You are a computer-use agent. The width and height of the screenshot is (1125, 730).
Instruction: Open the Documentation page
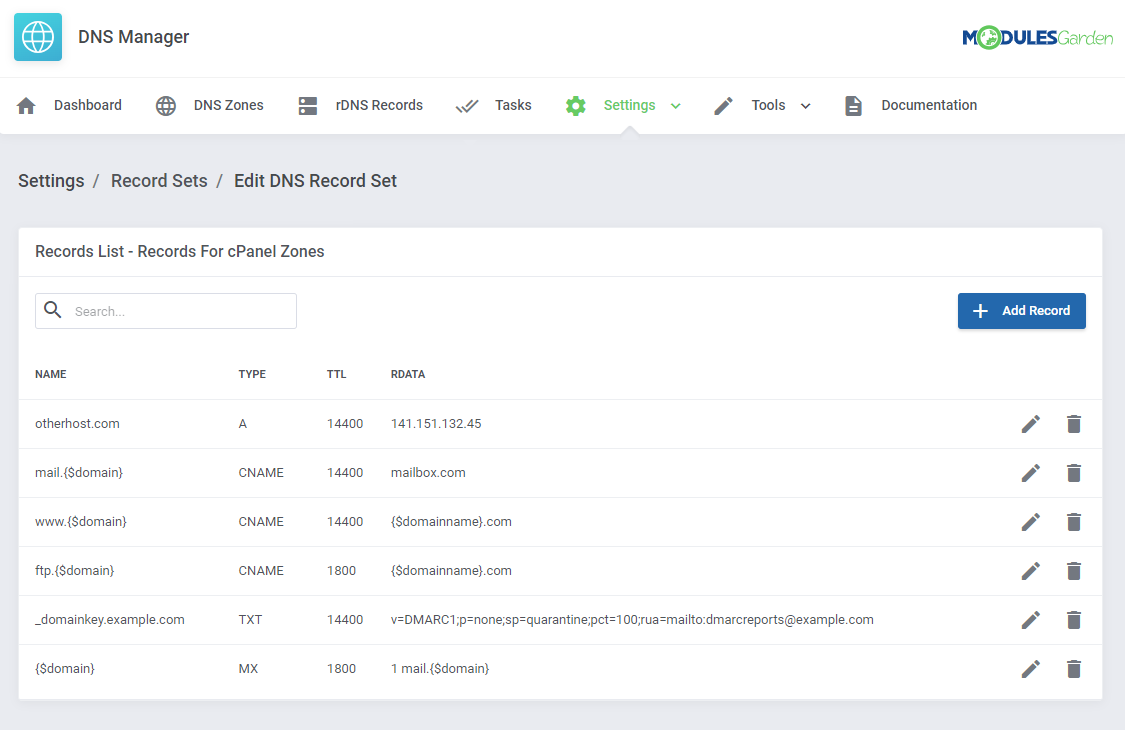point(929,105)
